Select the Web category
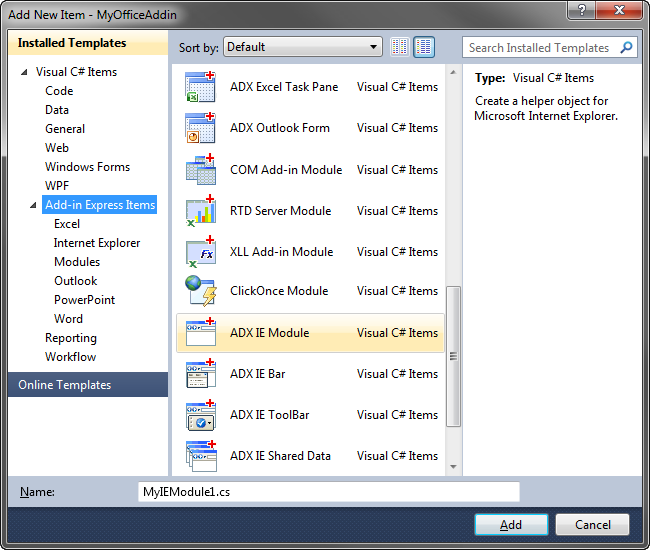Screen dimensions: 650x550 pyautogui.click(x=57, y=148)
